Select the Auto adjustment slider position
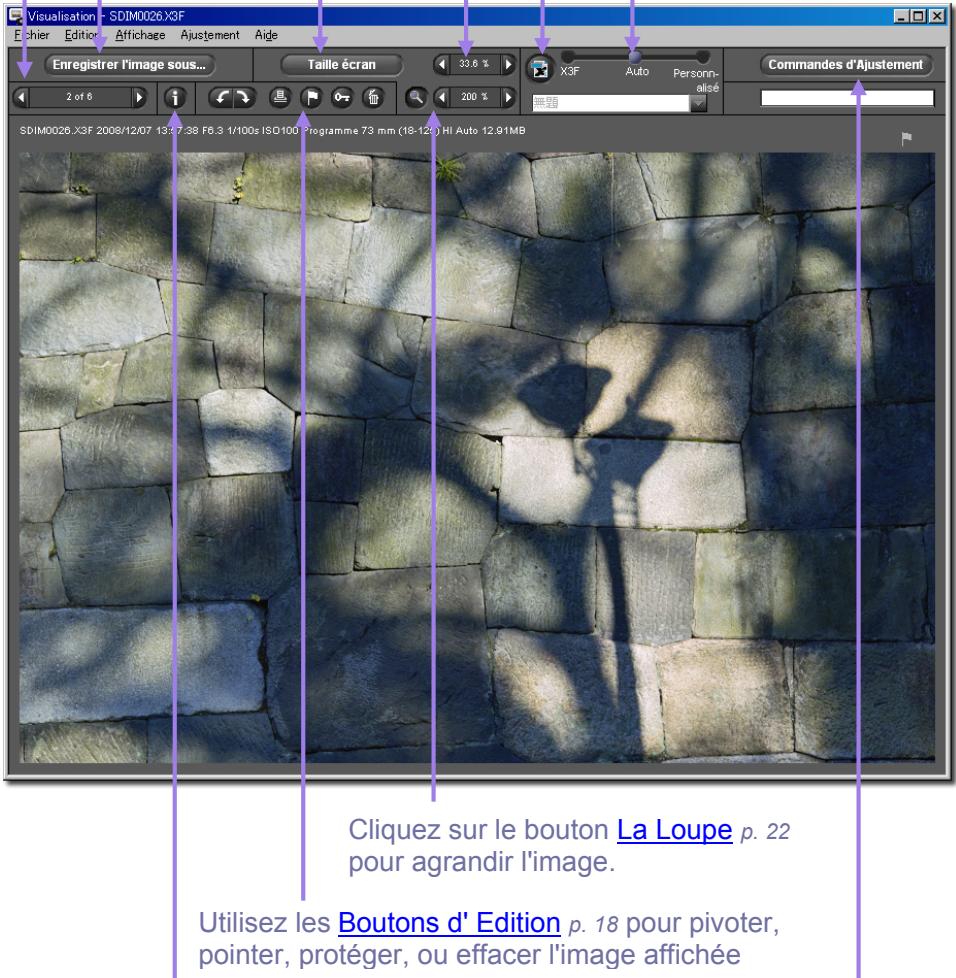This screenshot has width=956, height=978. click(x=635, y=57)
